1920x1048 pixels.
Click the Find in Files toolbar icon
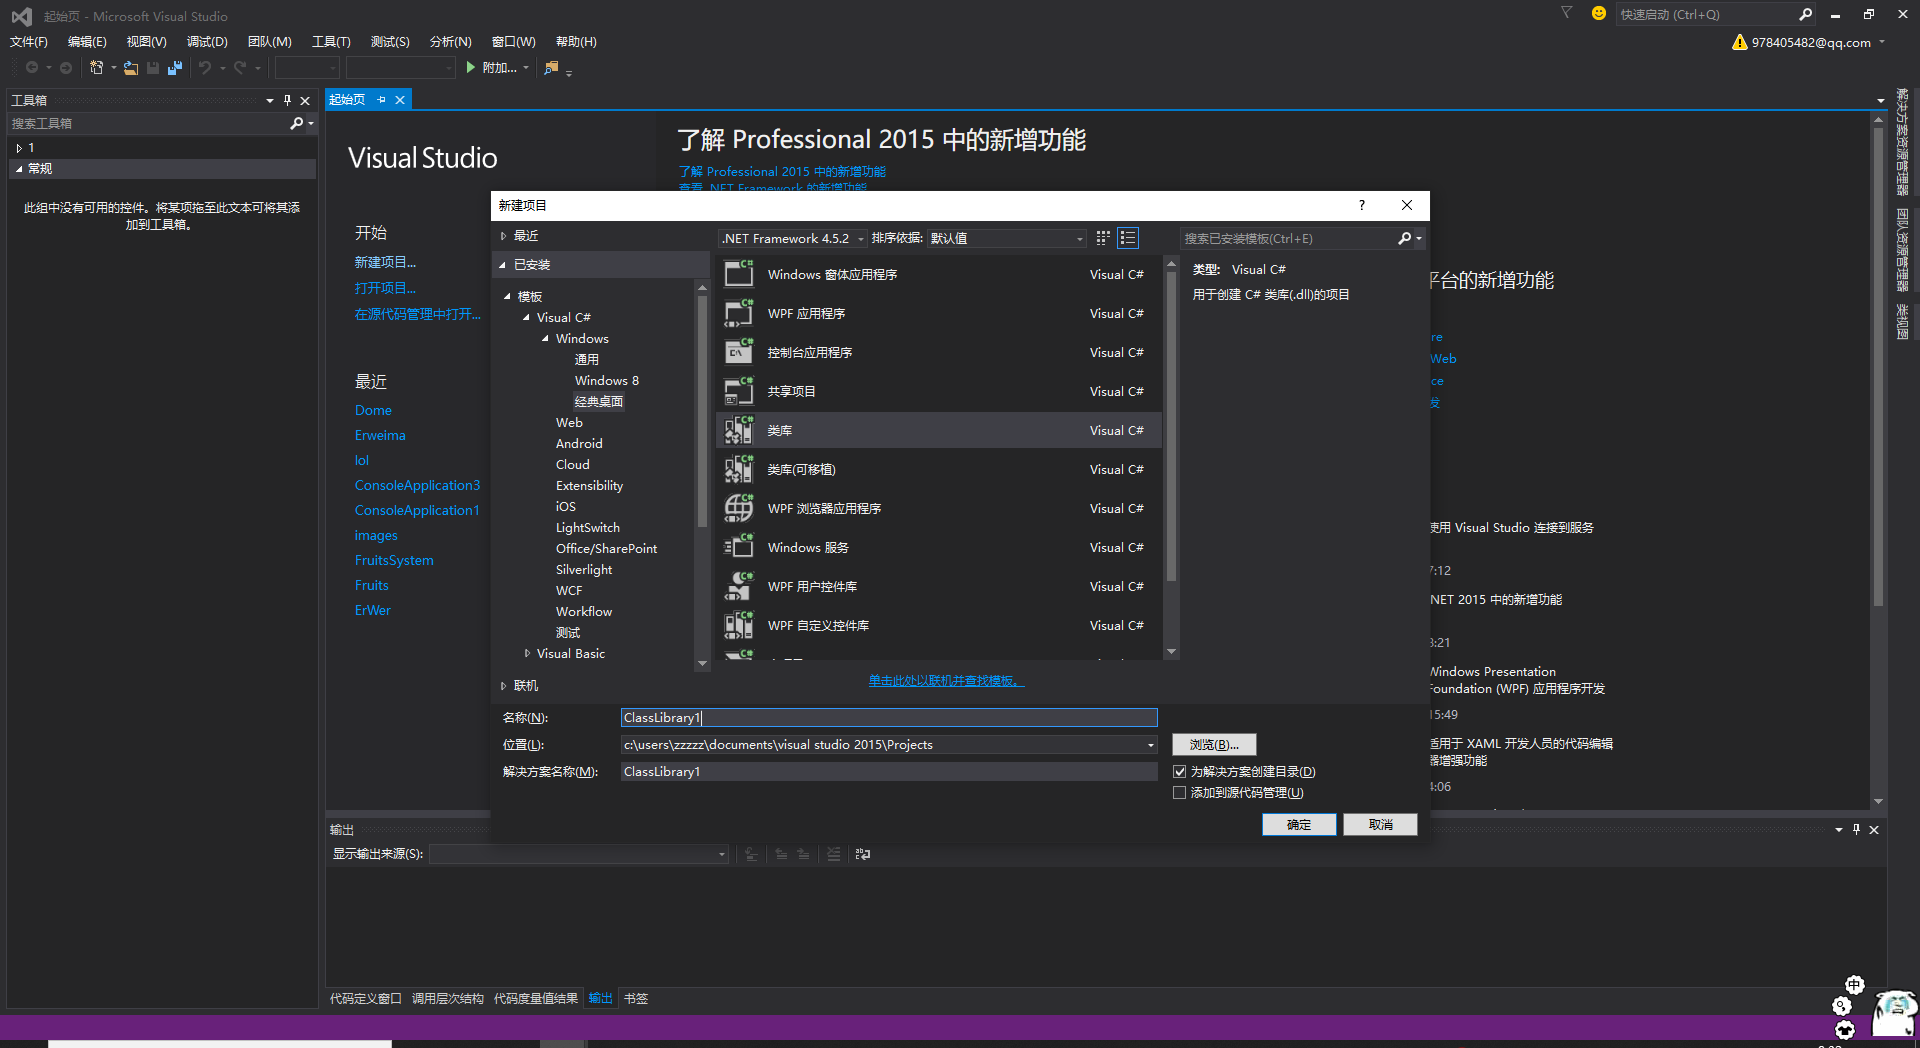coord(551,68)
